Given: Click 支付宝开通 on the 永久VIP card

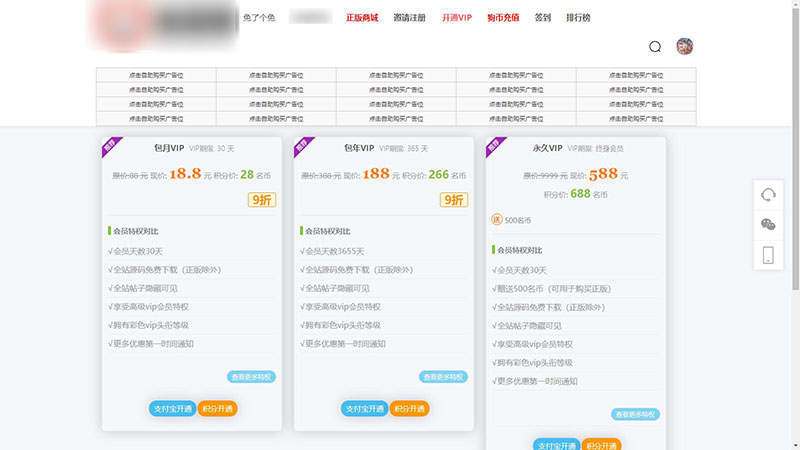Looking at the screenshot, I should [x=557, y=444].
